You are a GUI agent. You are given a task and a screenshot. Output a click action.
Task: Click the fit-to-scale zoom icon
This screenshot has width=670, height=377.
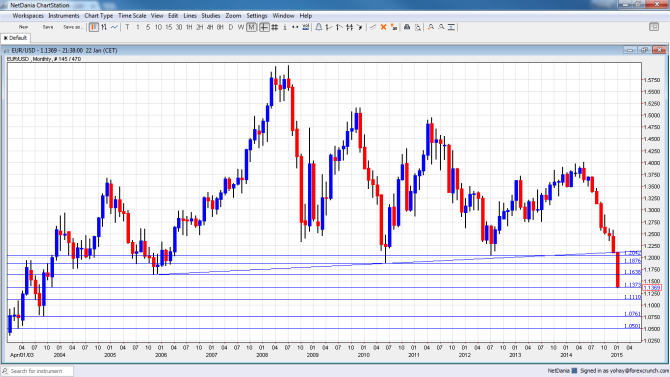[452, 27]
